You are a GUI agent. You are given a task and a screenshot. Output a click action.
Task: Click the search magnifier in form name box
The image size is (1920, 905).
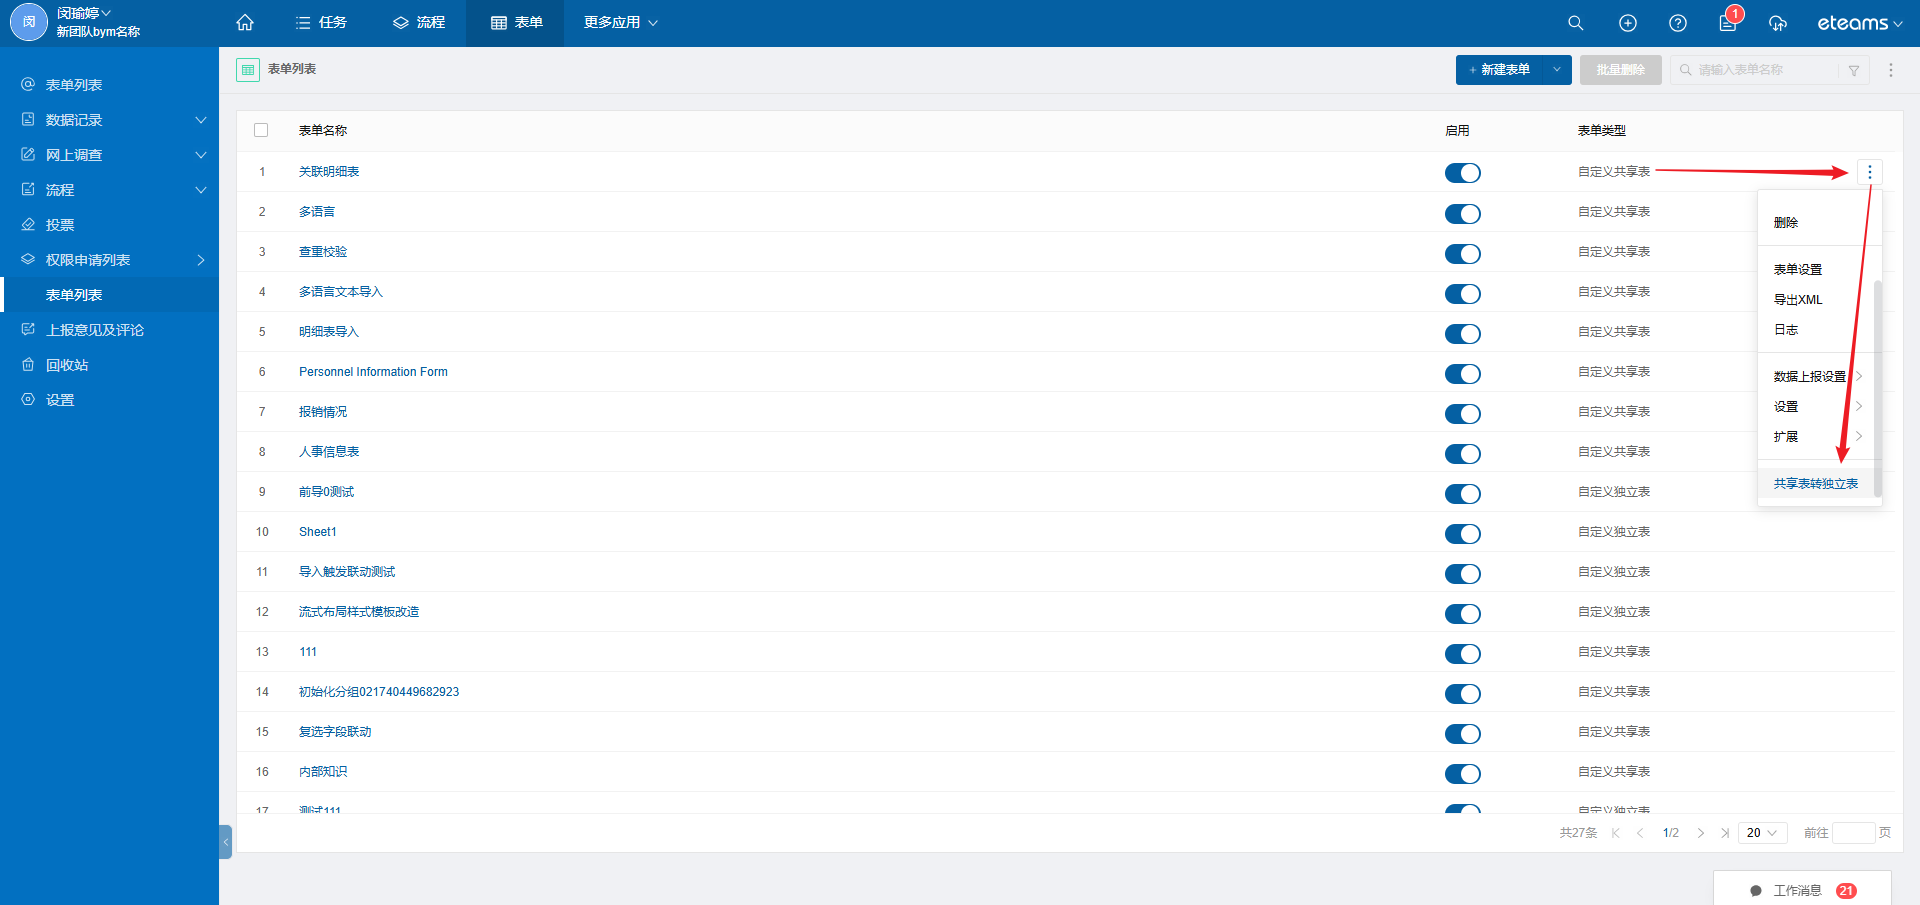pos(1685,70)
